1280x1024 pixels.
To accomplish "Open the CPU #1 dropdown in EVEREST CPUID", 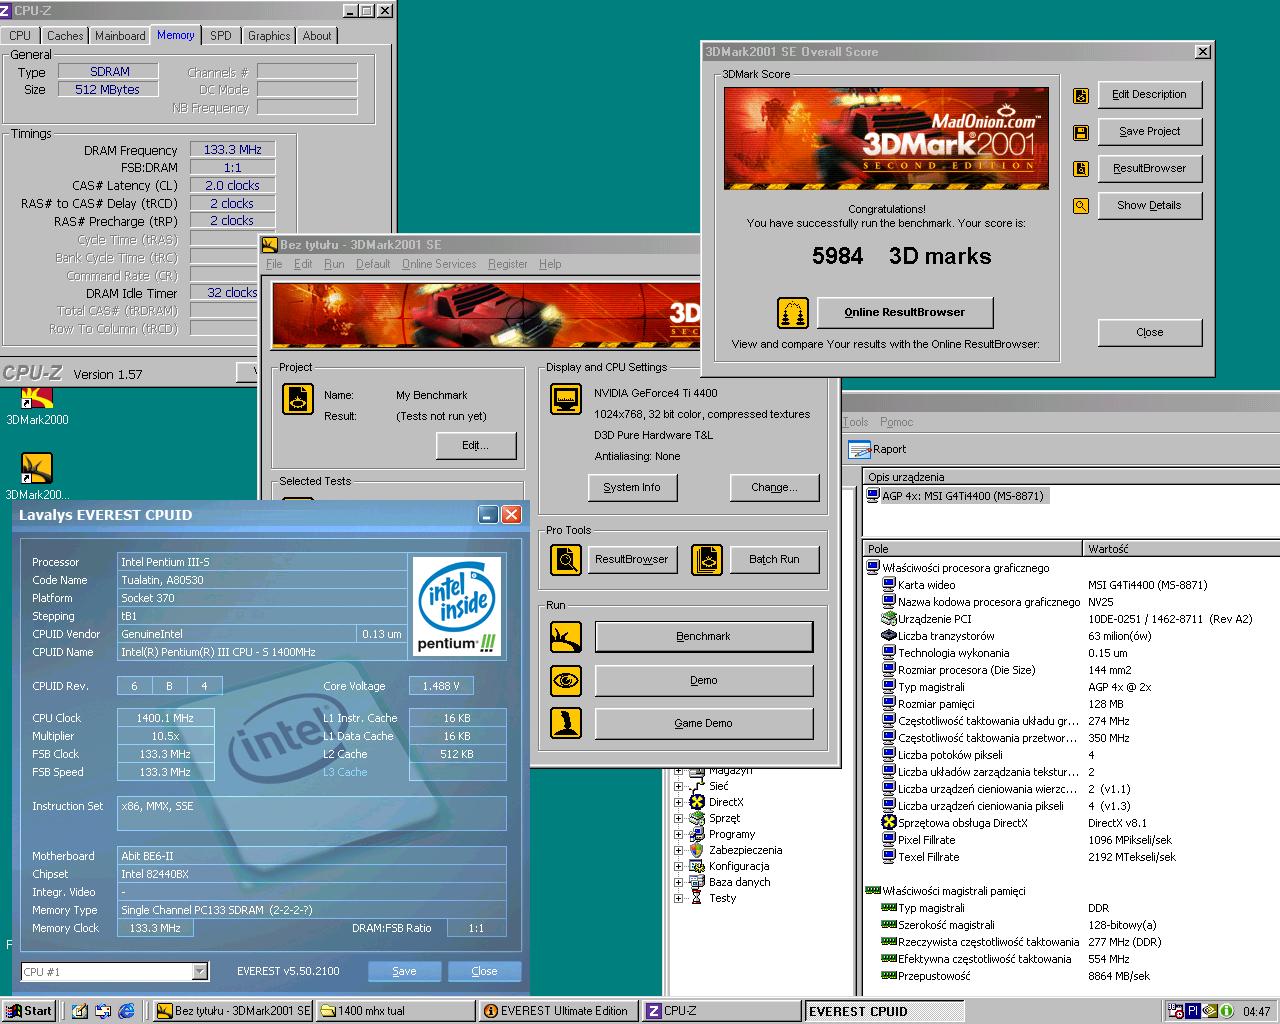I will 199,971.
